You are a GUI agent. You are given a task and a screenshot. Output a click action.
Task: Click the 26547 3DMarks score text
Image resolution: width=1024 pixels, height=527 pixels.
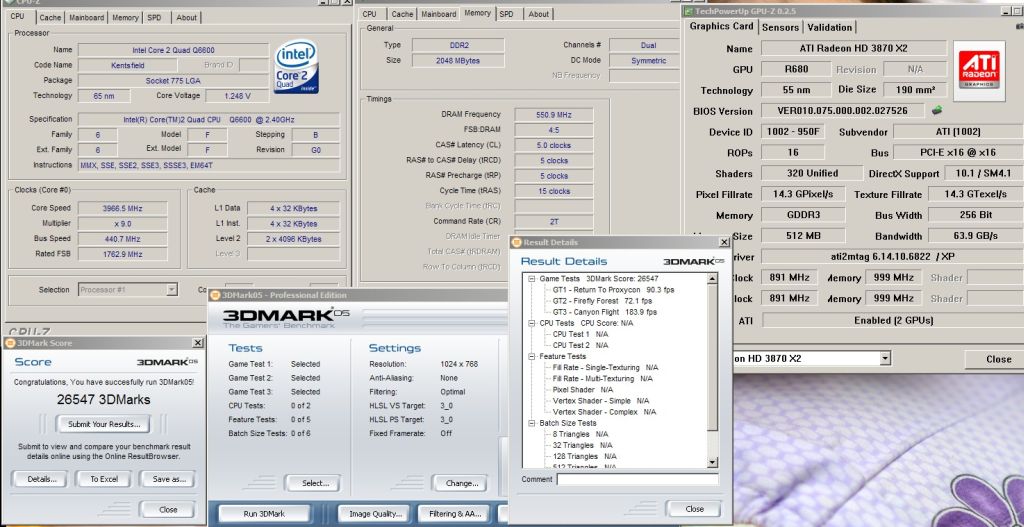pyautogui.click(x=103, y=400)
